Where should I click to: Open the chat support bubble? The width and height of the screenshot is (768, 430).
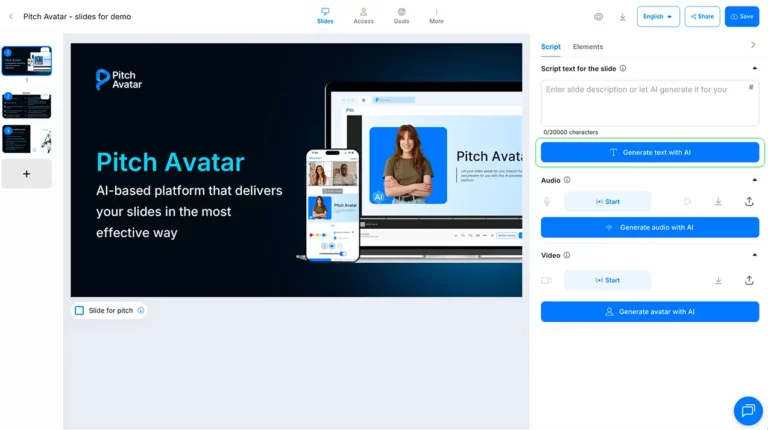(747, 410)
